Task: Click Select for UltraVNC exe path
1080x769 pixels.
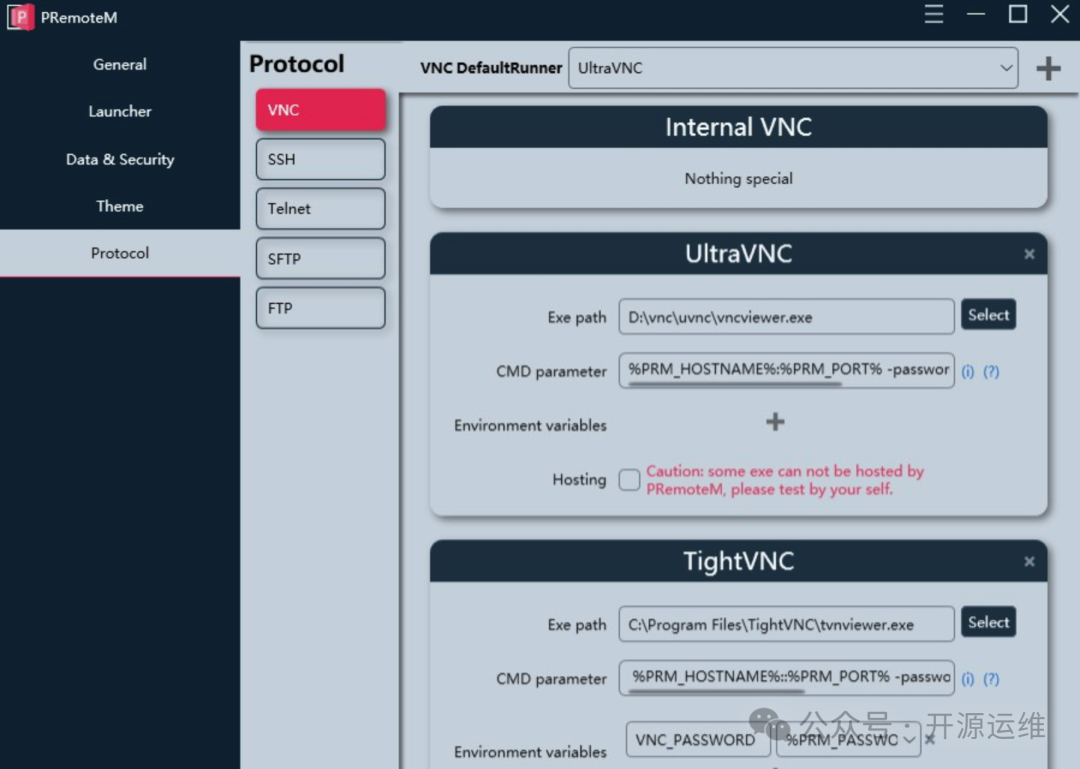Action: point(988,315)
